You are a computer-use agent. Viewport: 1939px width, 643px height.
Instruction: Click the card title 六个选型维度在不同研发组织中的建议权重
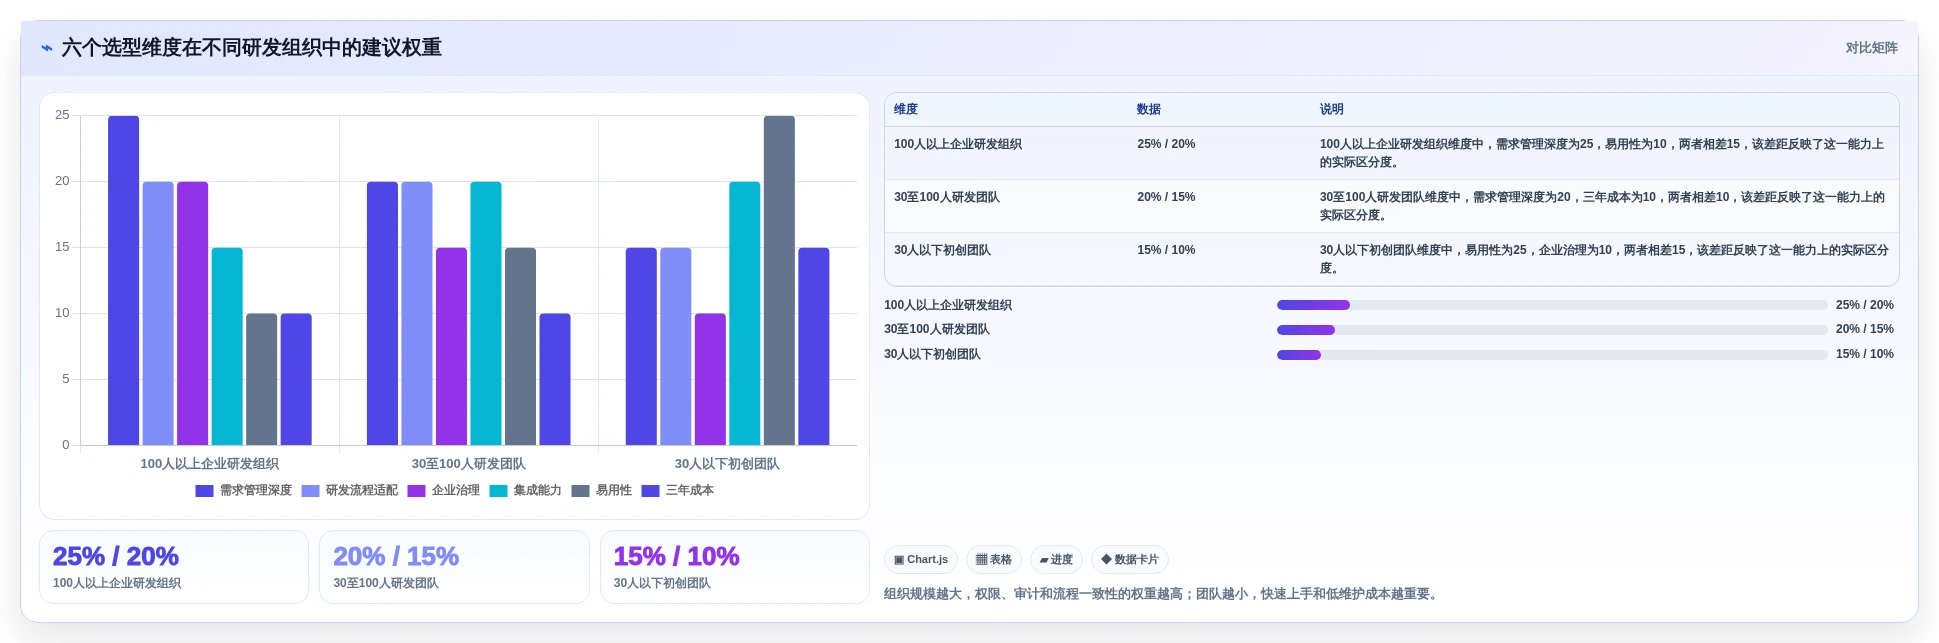pos(252,48)
